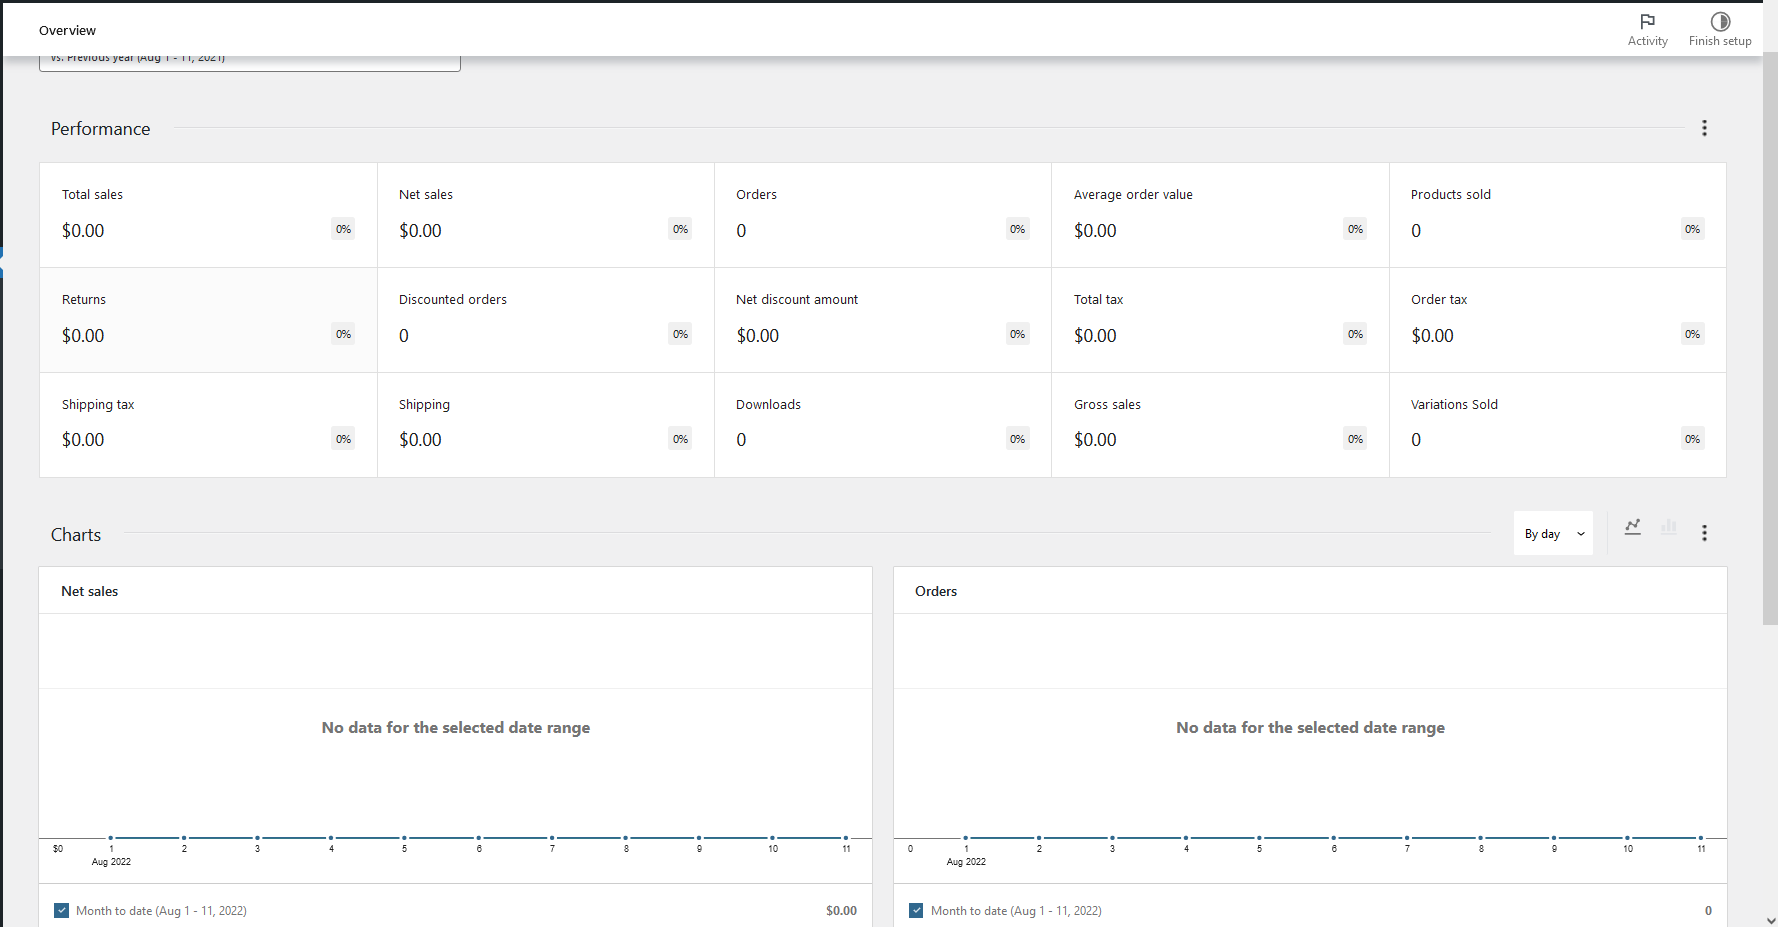Toggle the Net sales chart legend checkbox
1778x927 pixels.
pyautogui.click(x=61, y=910)
